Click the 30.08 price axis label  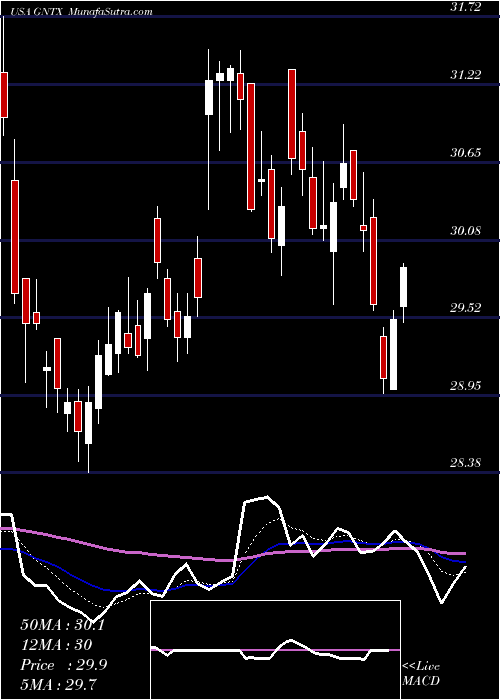466,231
